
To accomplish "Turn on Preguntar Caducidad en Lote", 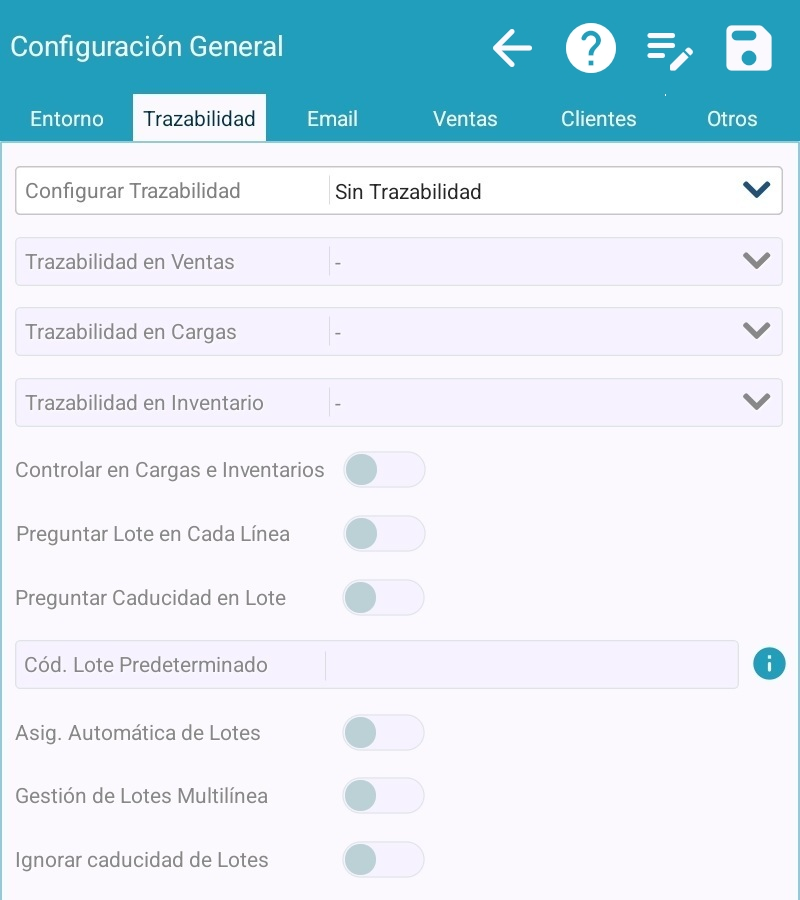I will pos(384,598).
